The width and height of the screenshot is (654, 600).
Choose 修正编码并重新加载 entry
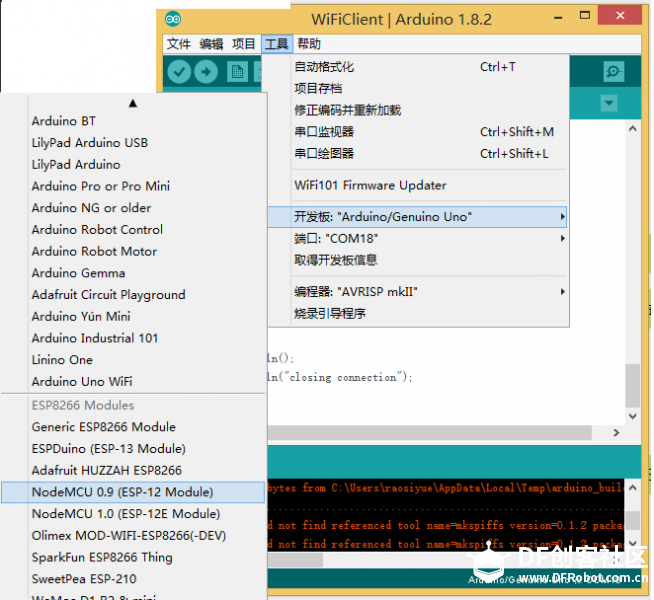[x=418, y=110]
